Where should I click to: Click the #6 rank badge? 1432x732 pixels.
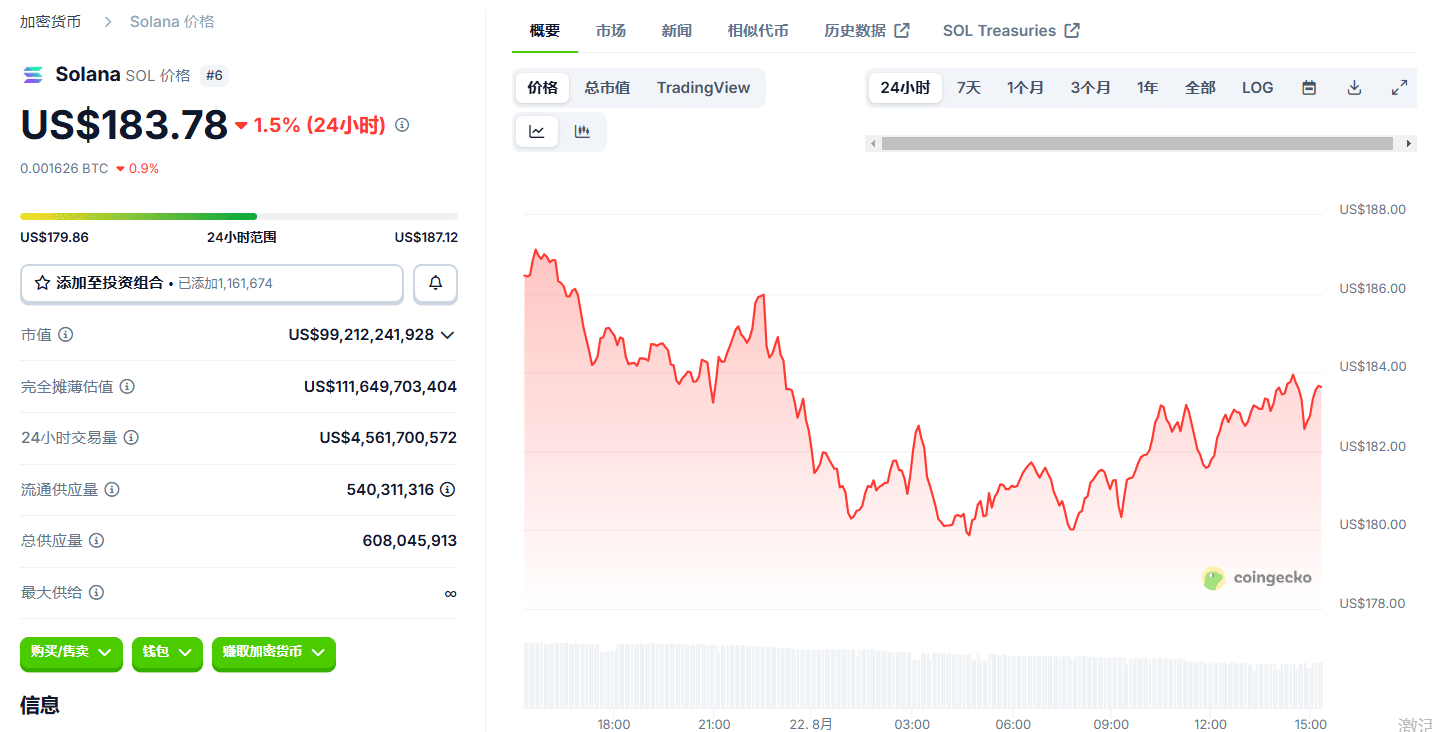pyautogui.click(x=214, y=75)
